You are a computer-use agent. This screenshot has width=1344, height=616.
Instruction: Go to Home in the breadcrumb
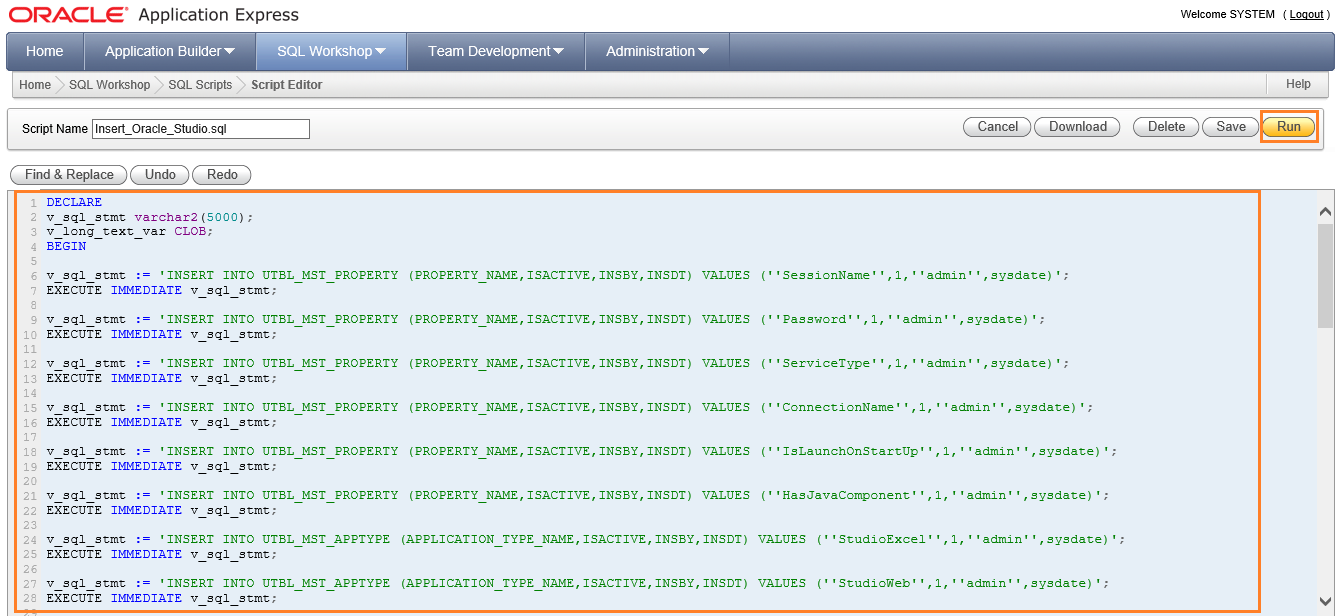pyautogui.click(x=35, y=85)
